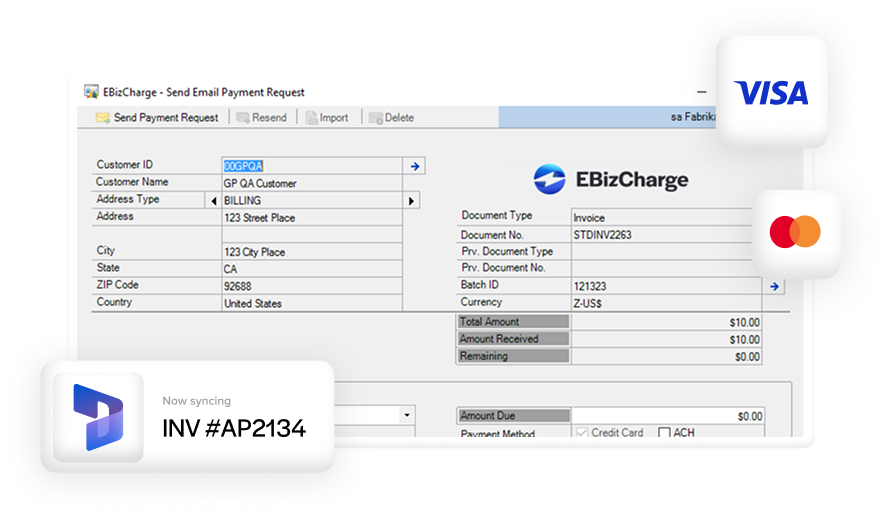Toggle the ACH checkbox

tap(664, 433)
